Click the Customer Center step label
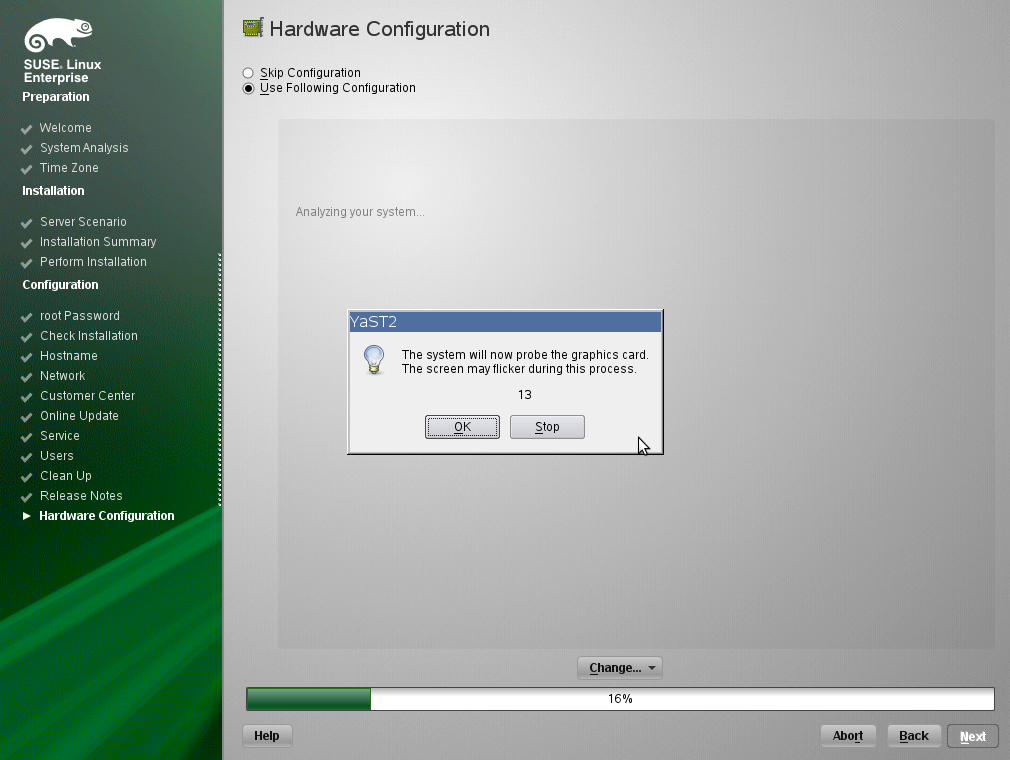This screenshot has height=760, width=1010. click(x=88, y=395)
